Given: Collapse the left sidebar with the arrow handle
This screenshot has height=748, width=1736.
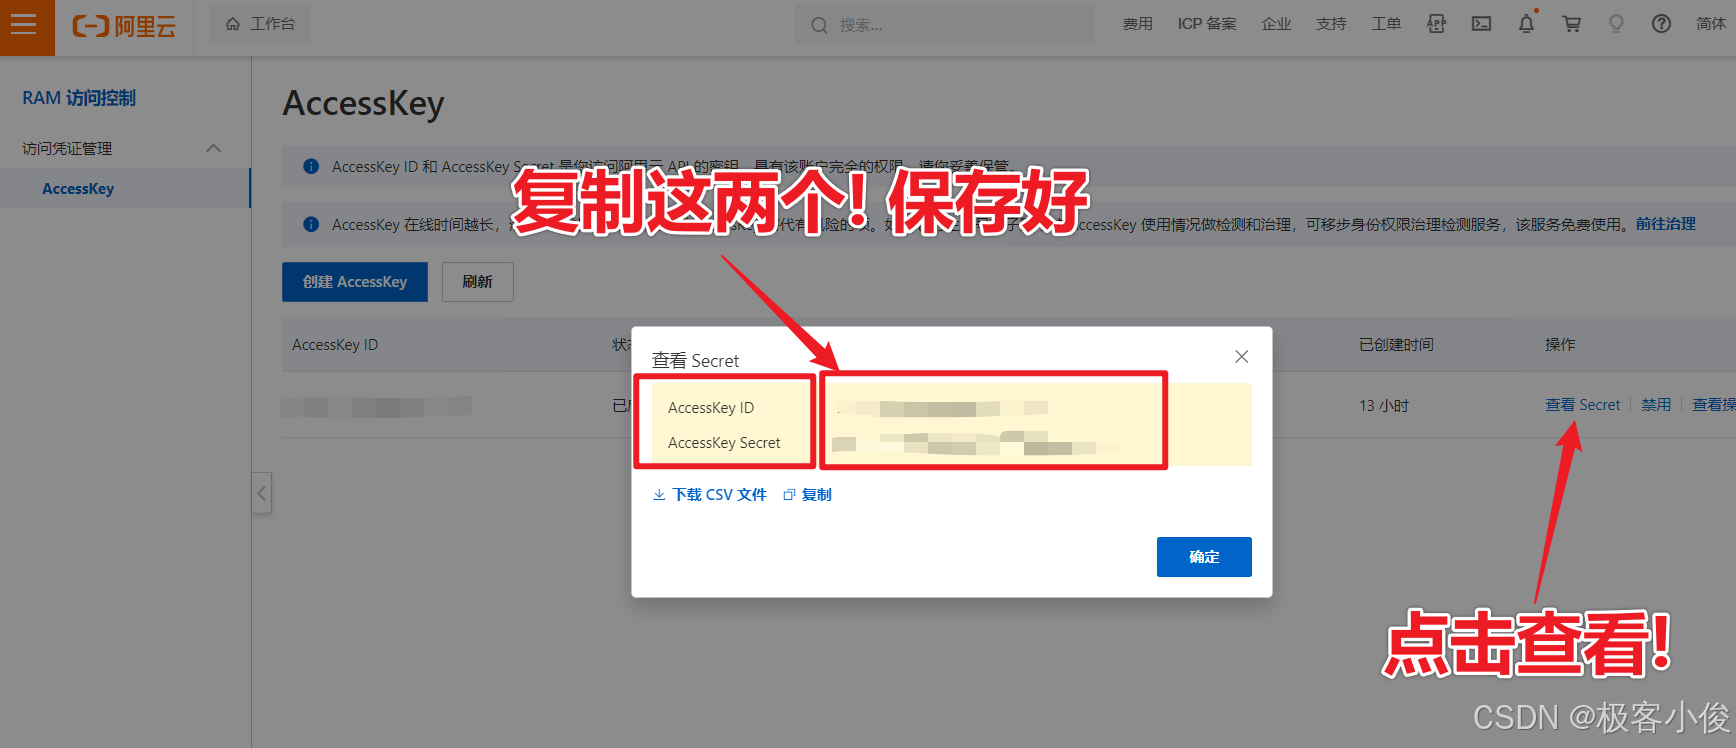Looking at the screenshot, I should (x=261, y=493).
